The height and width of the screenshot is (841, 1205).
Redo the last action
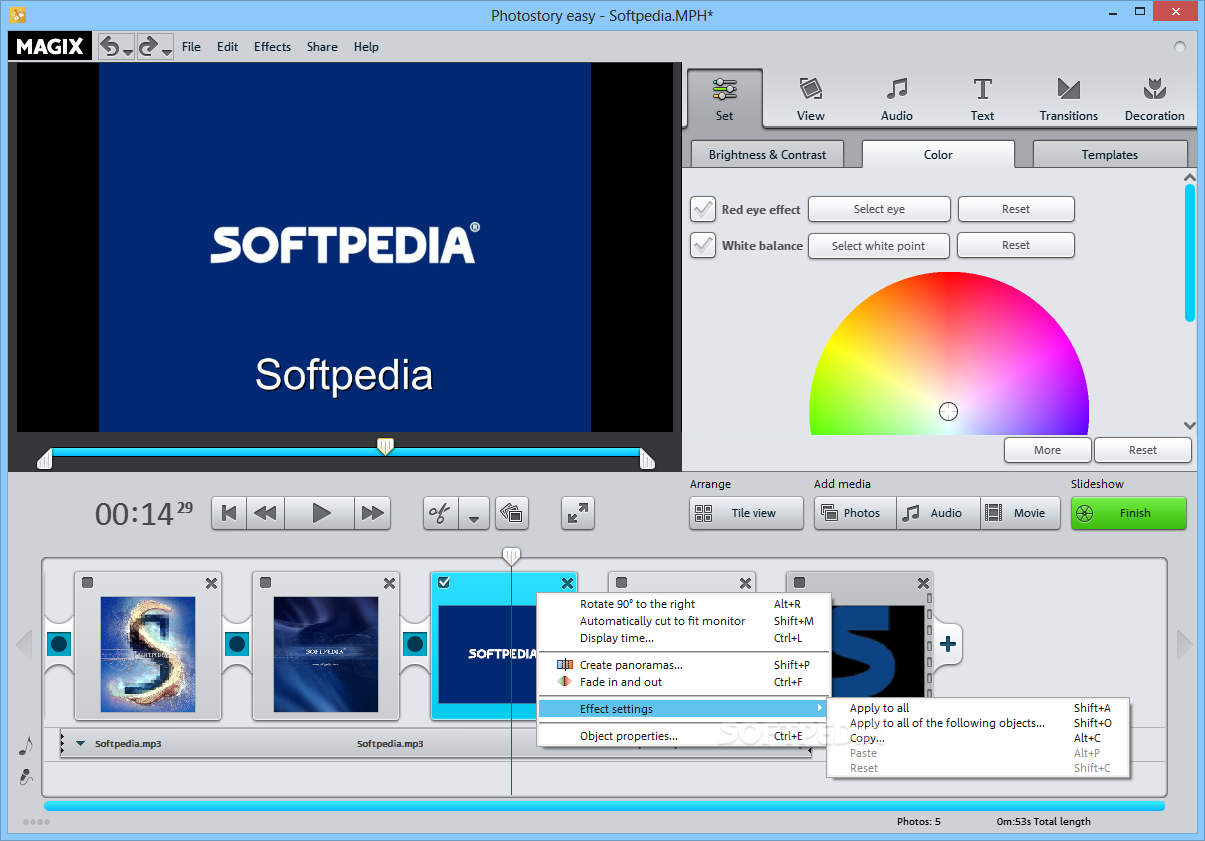(148, 46)
